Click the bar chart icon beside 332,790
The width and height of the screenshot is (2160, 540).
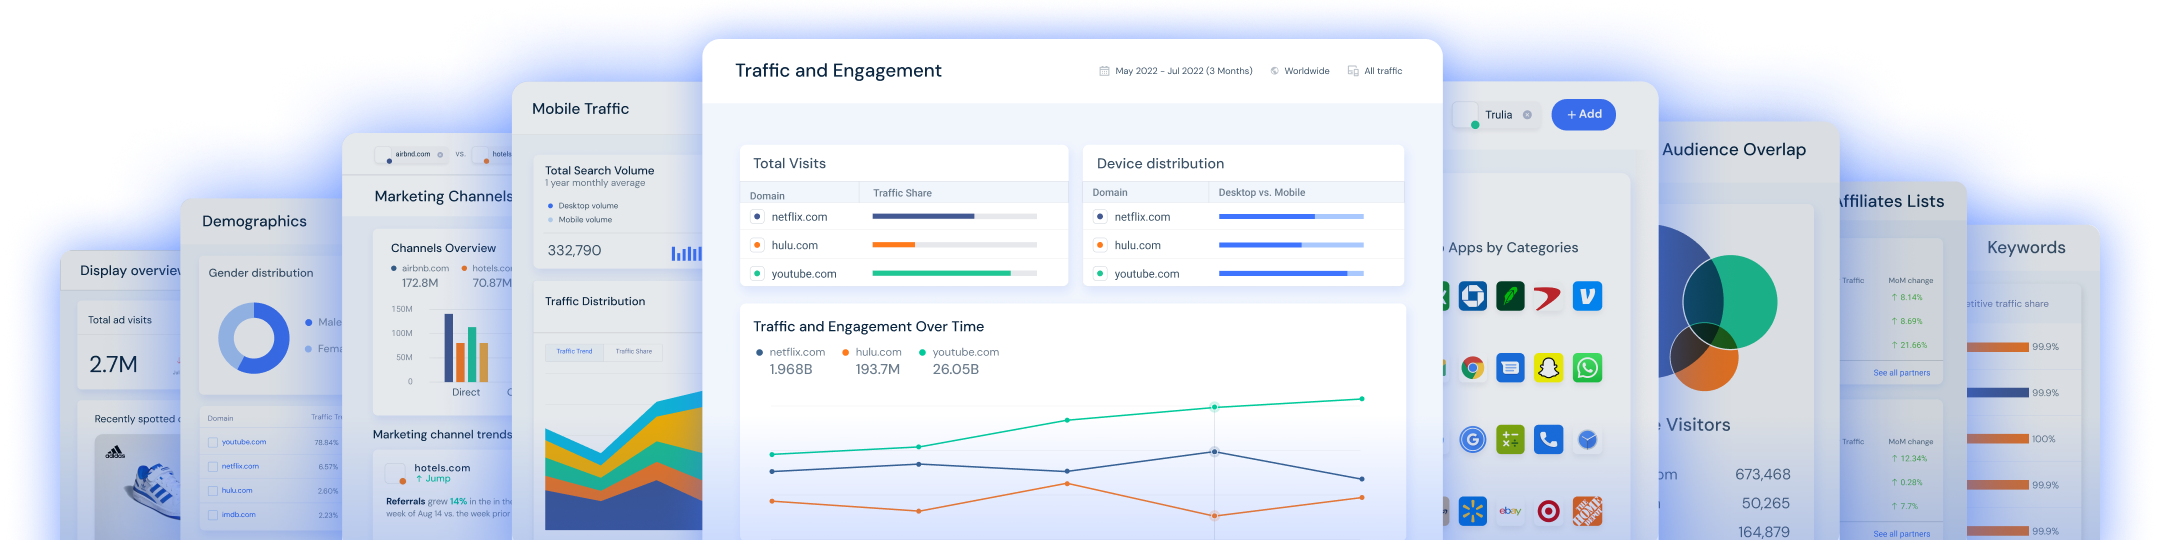pyautogui.click(x=686, y=254)
